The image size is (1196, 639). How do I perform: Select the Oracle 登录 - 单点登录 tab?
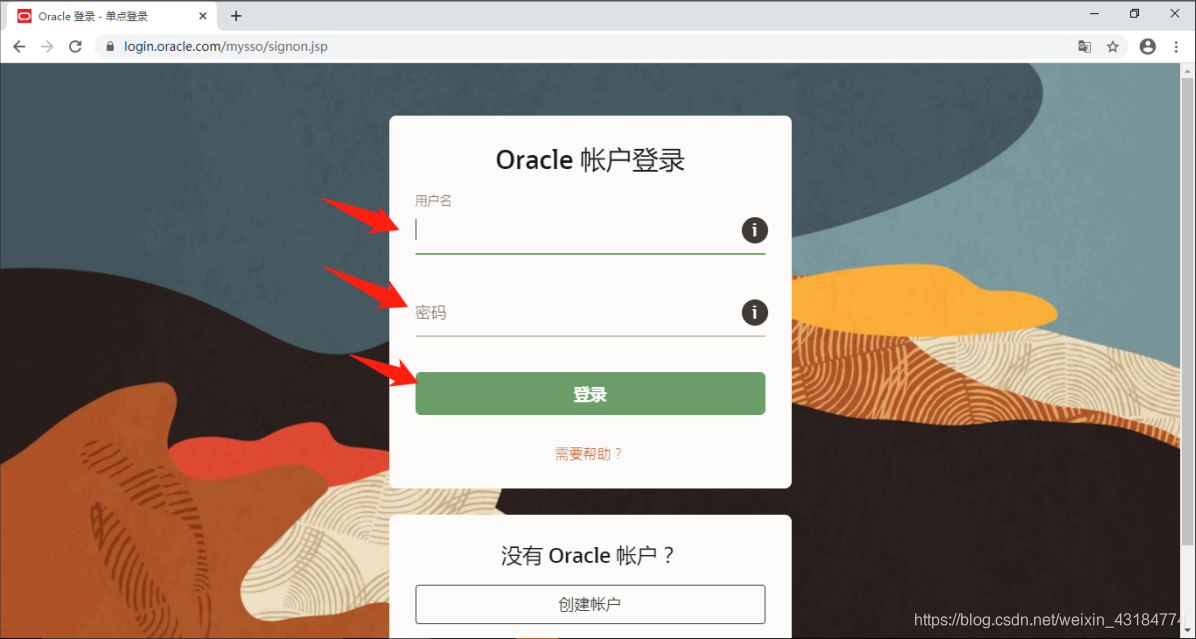pos(113,16)
